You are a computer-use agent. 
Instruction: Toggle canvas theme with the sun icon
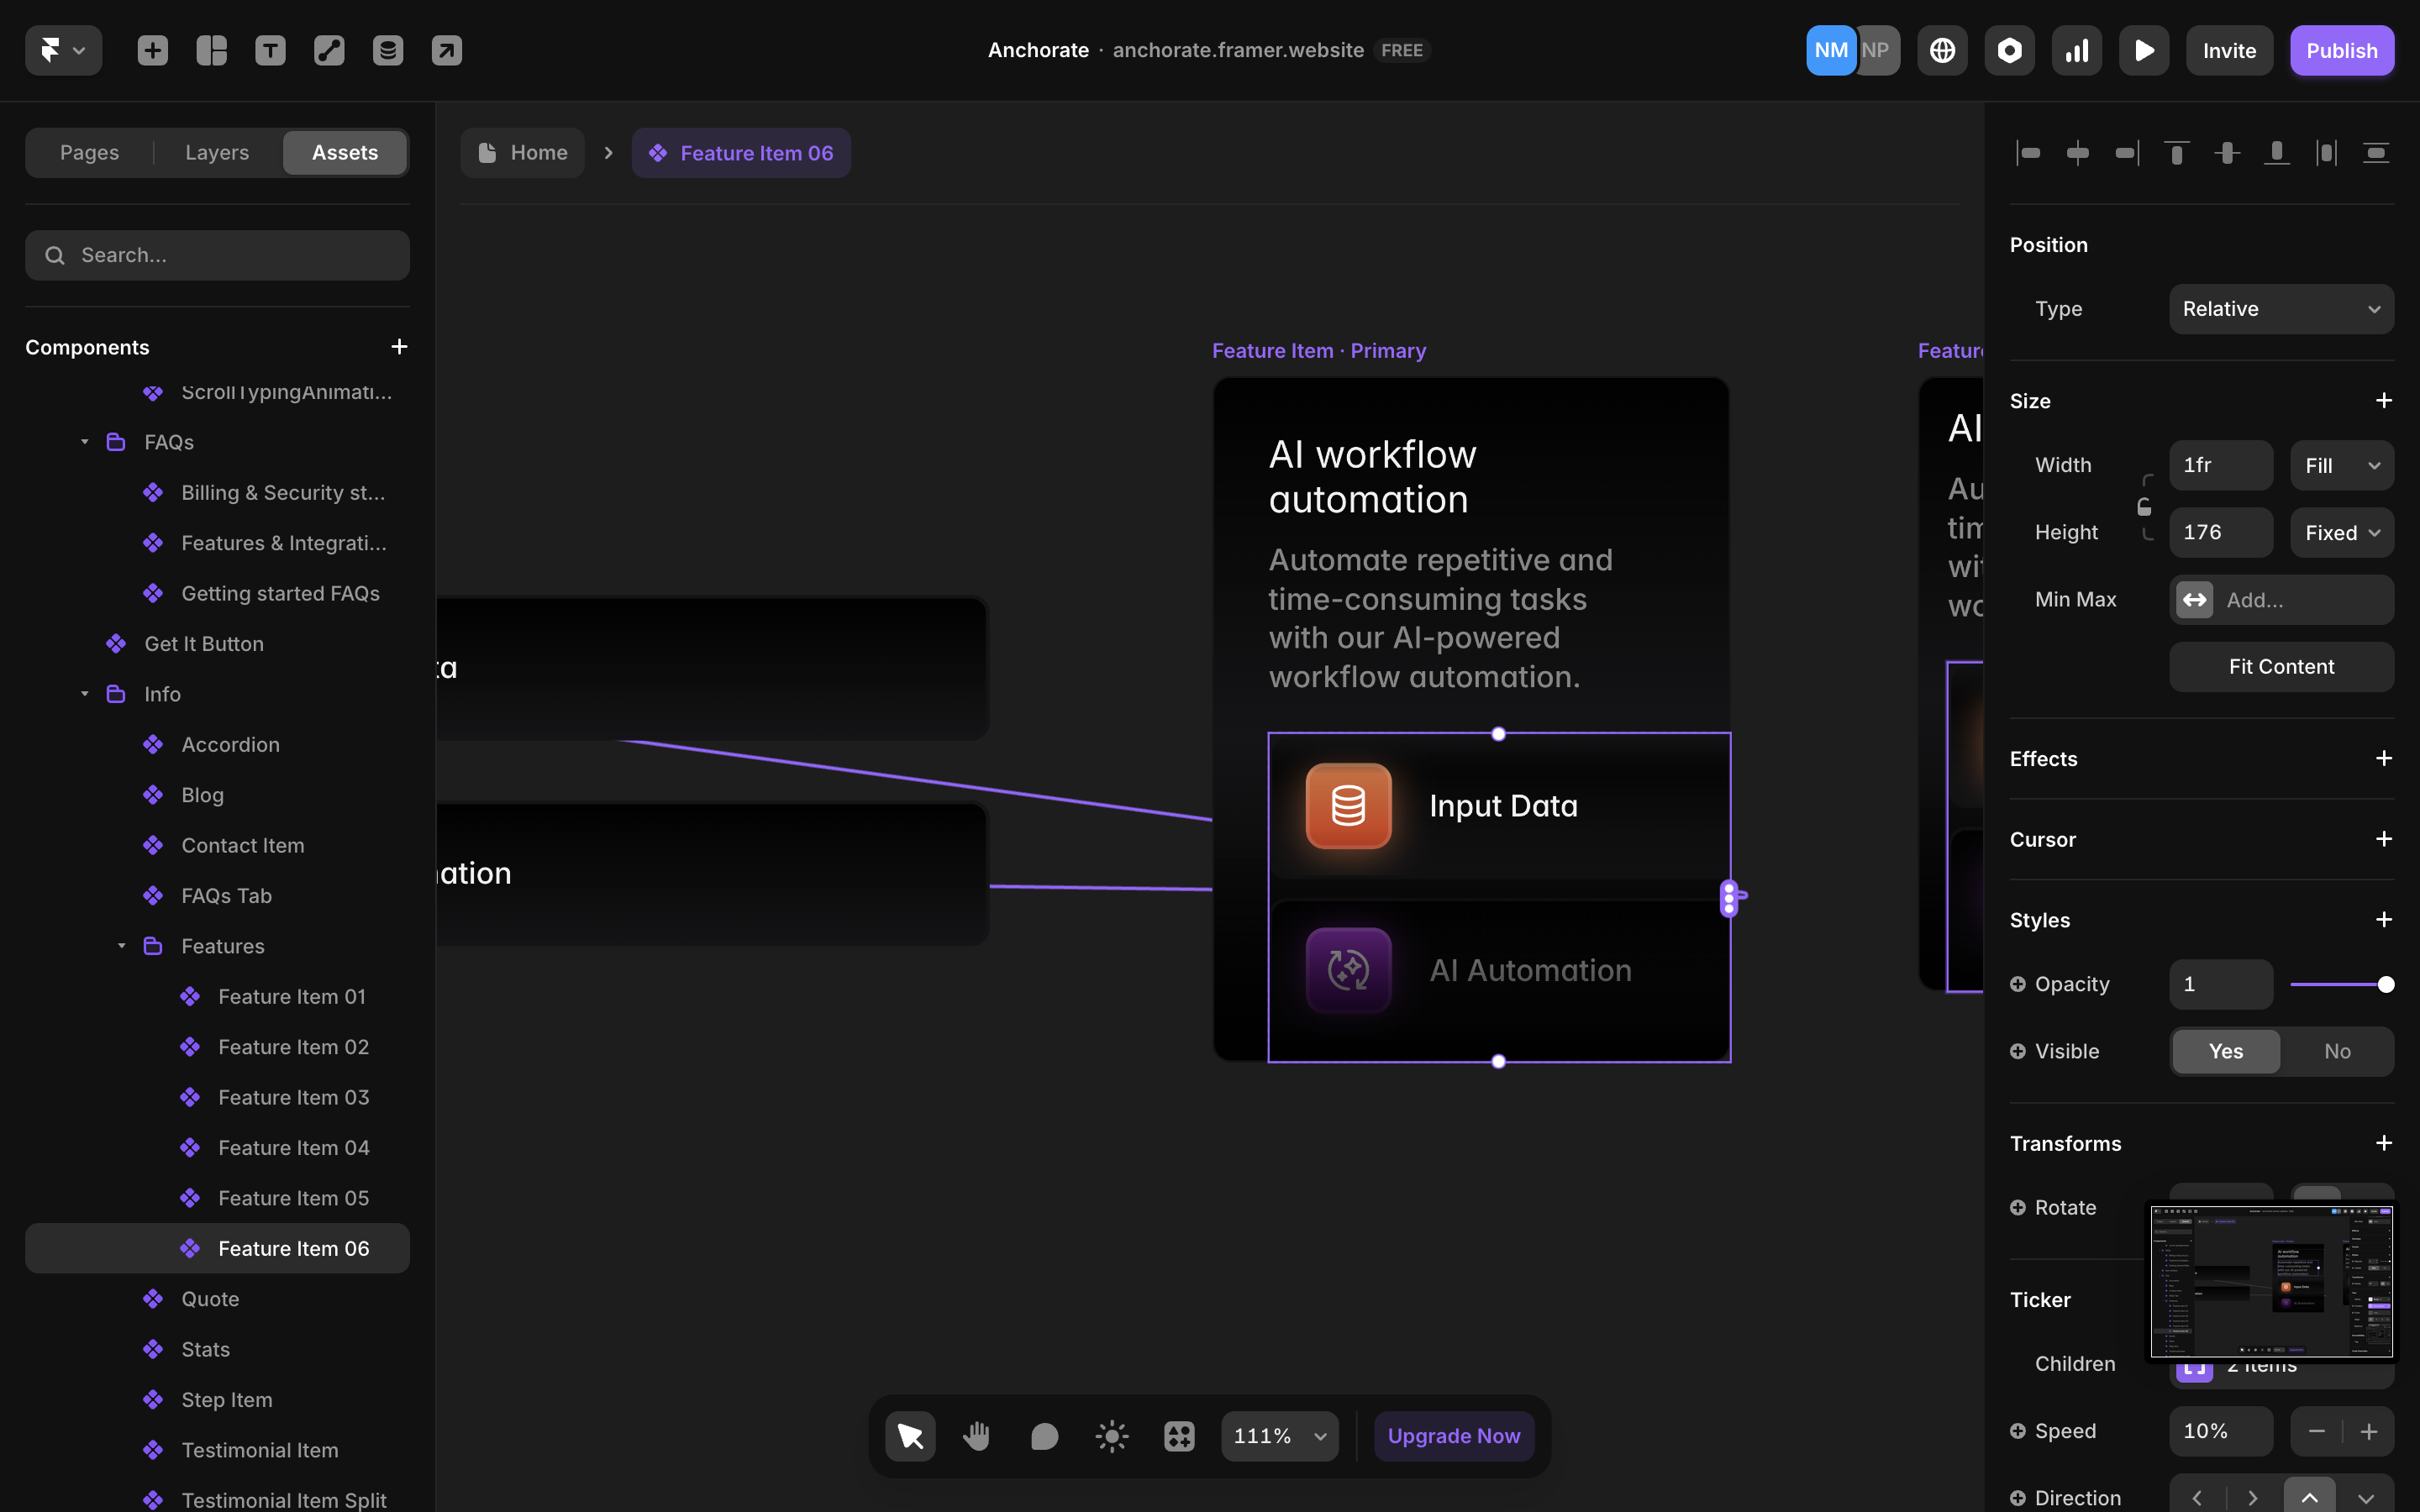(1111, 1435)
